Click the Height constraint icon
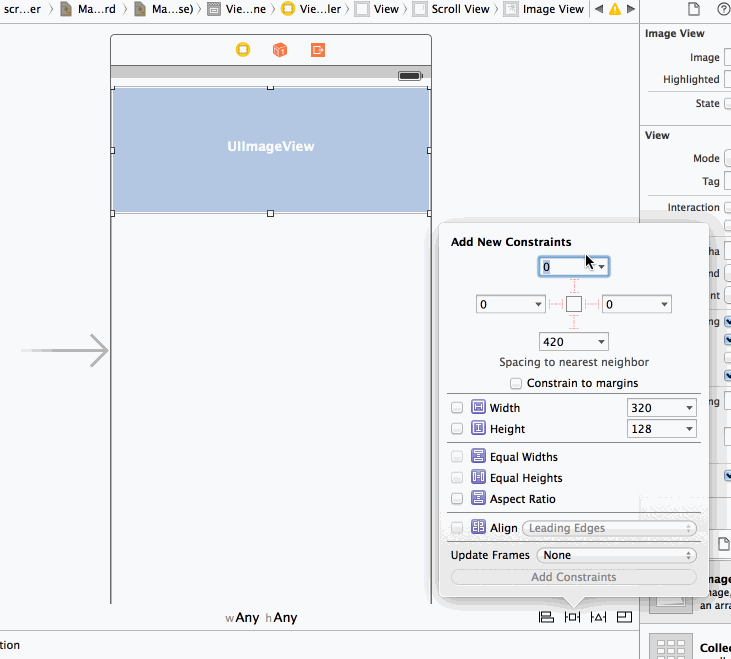This screenshot has width=731, height=659. pos(478,428)
